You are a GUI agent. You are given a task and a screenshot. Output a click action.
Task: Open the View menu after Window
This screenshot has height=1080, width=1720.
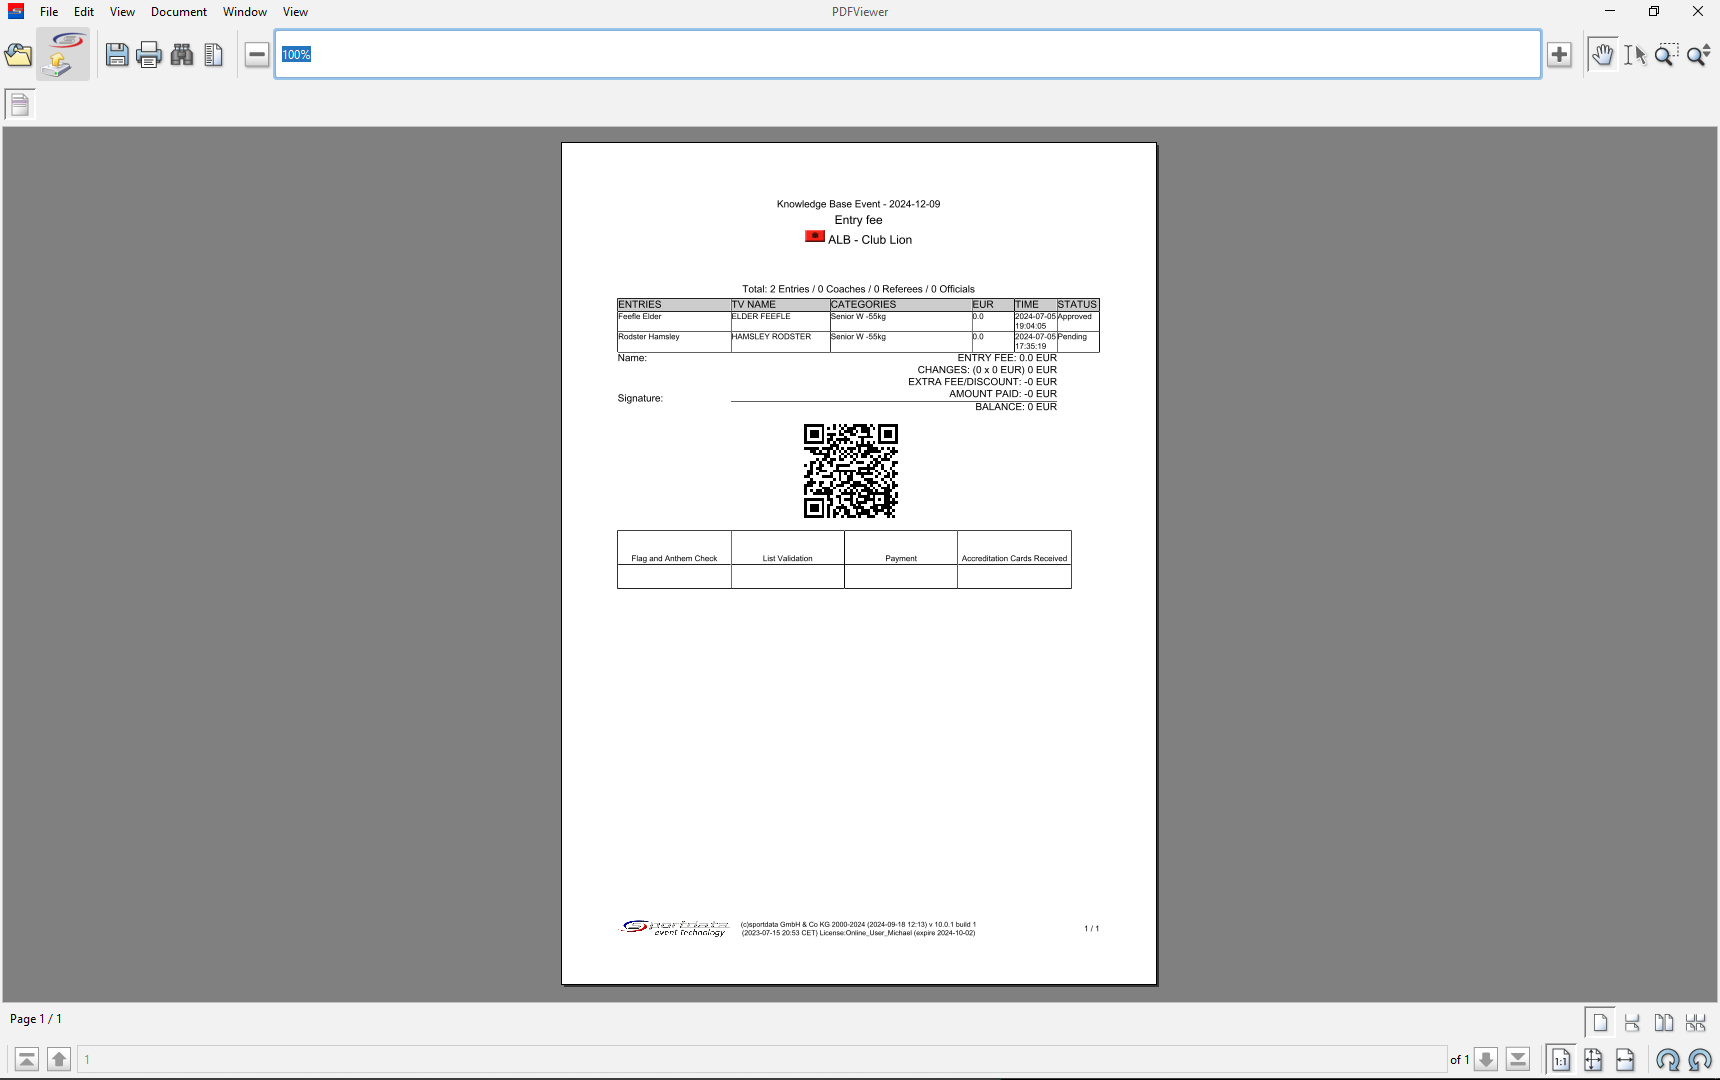(x=295, y=12)
